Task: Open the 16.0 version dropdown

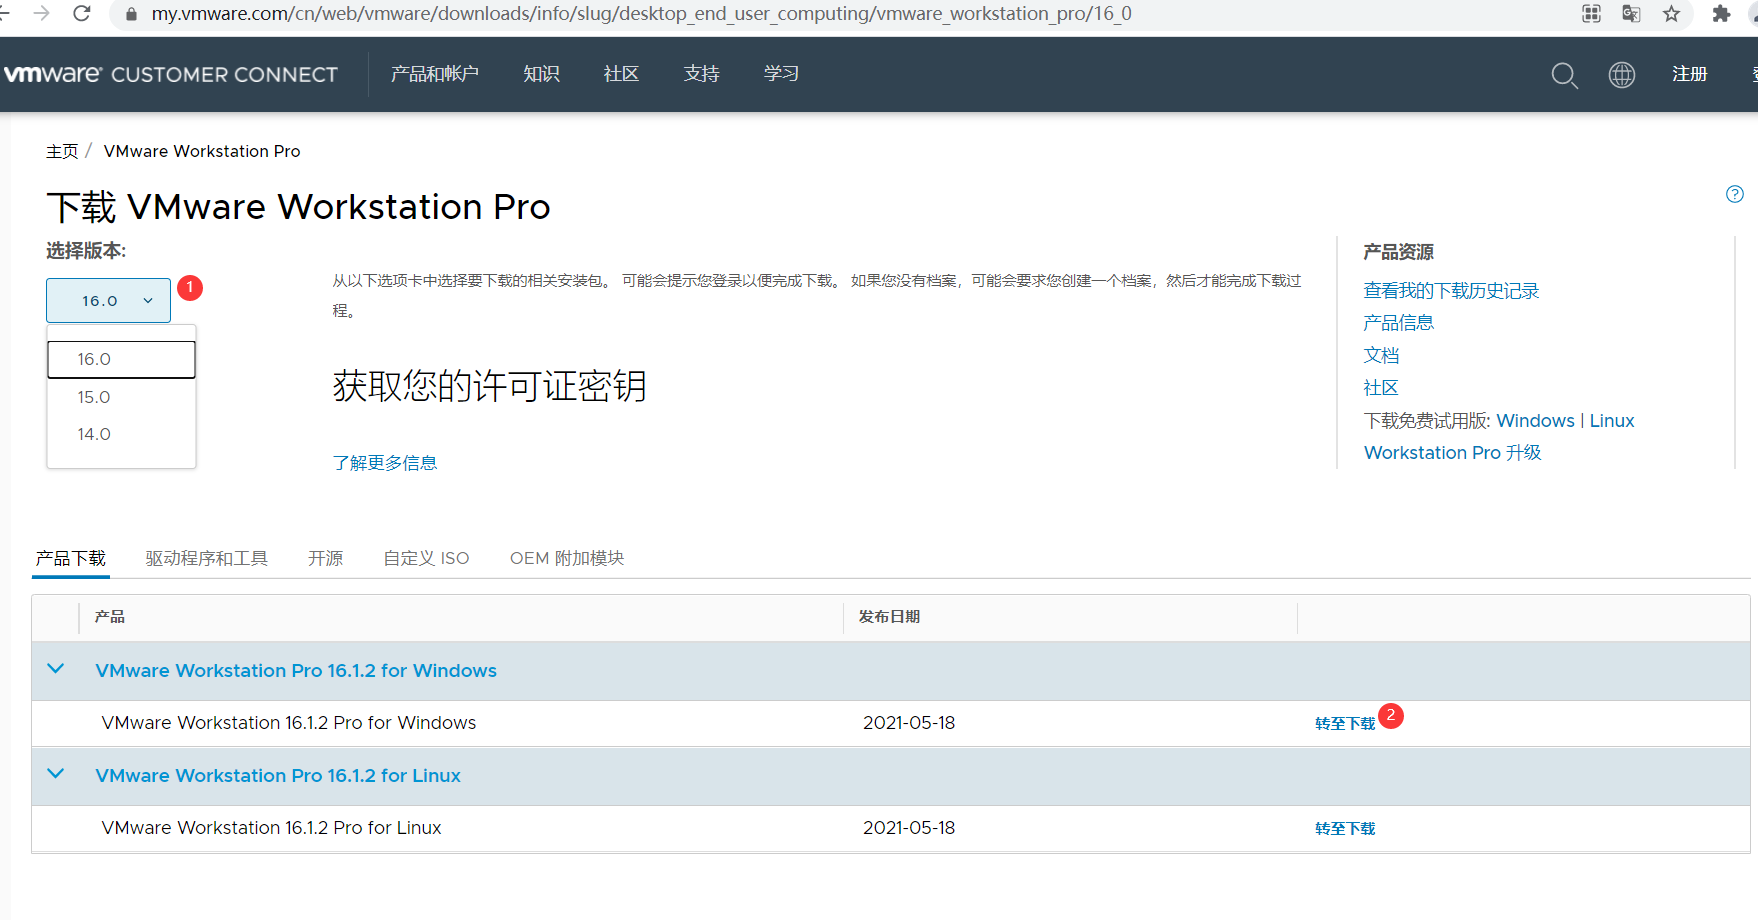Action: [x=108, y=300]
